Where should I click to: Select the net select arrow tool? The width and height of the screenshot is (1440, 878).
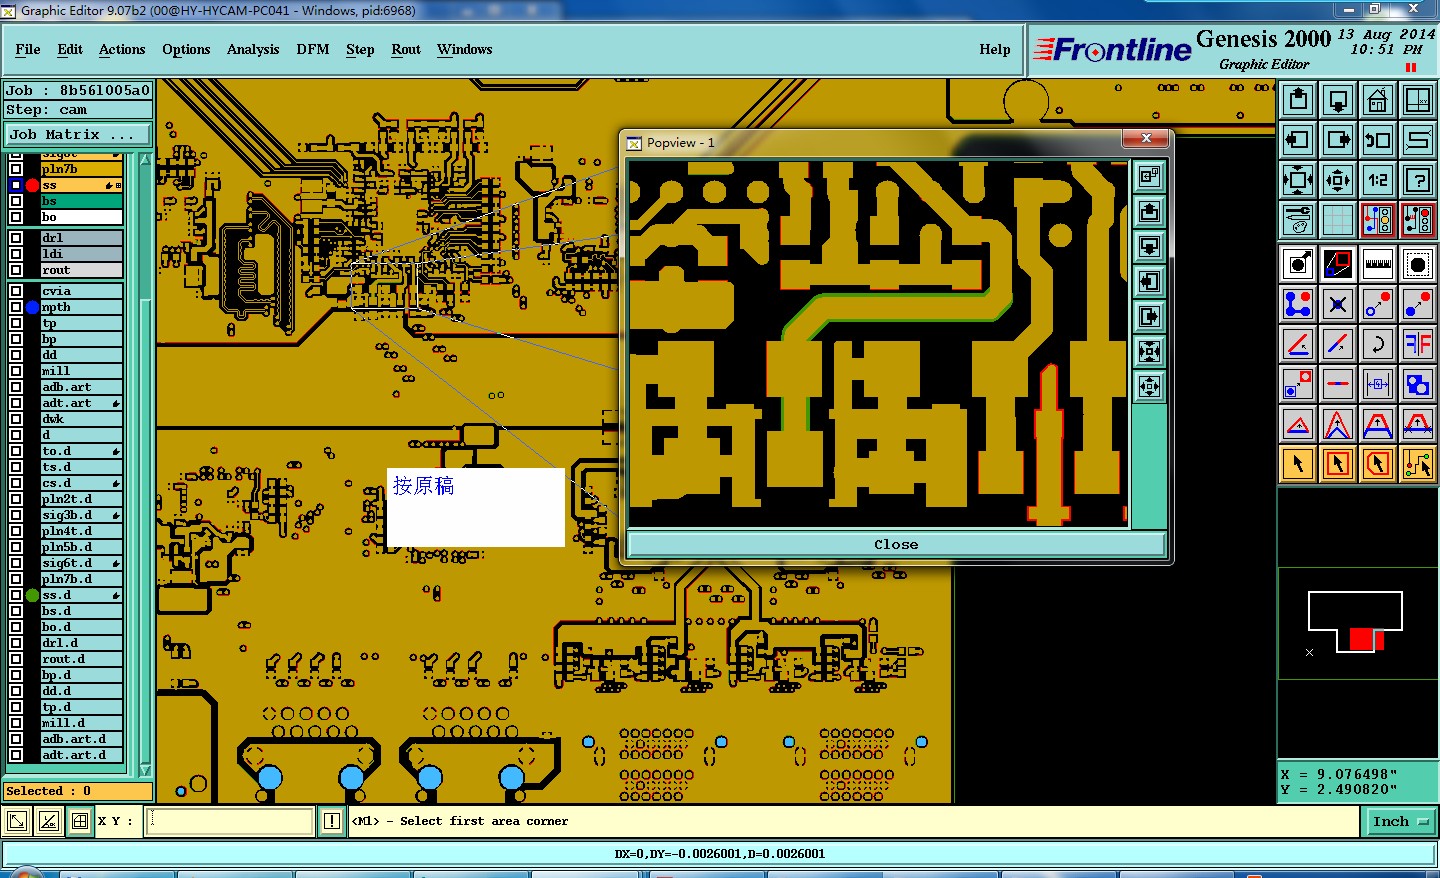[1418, 463]
